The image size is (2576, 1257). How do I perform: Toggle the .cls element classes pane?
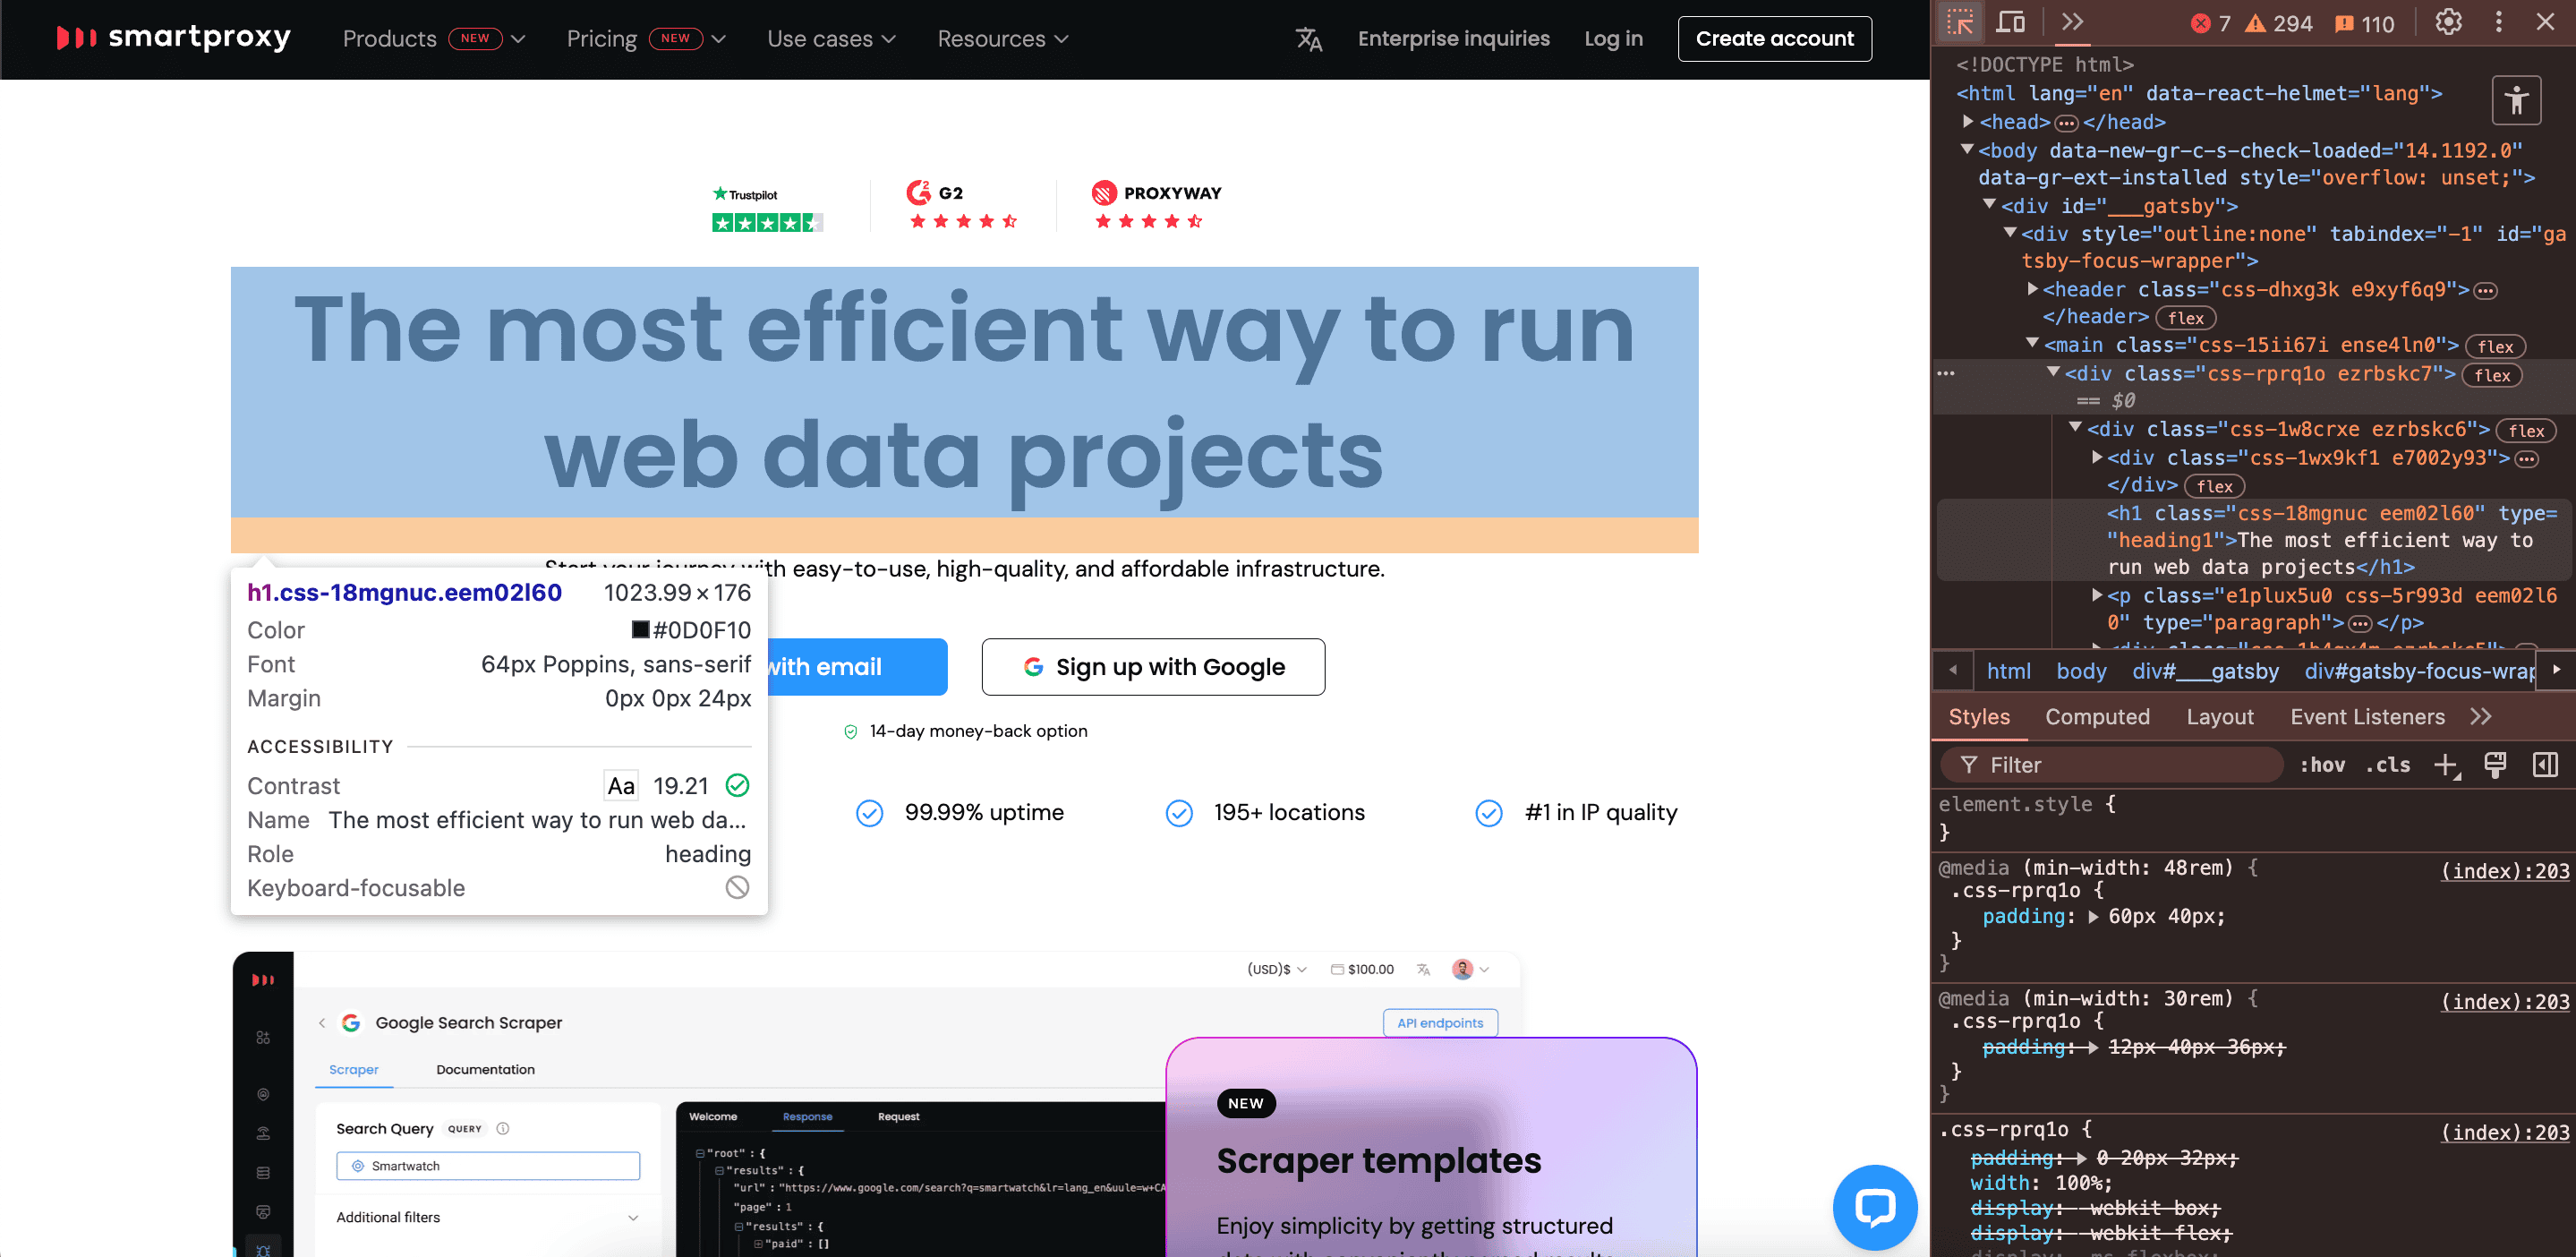point(2387,765)
